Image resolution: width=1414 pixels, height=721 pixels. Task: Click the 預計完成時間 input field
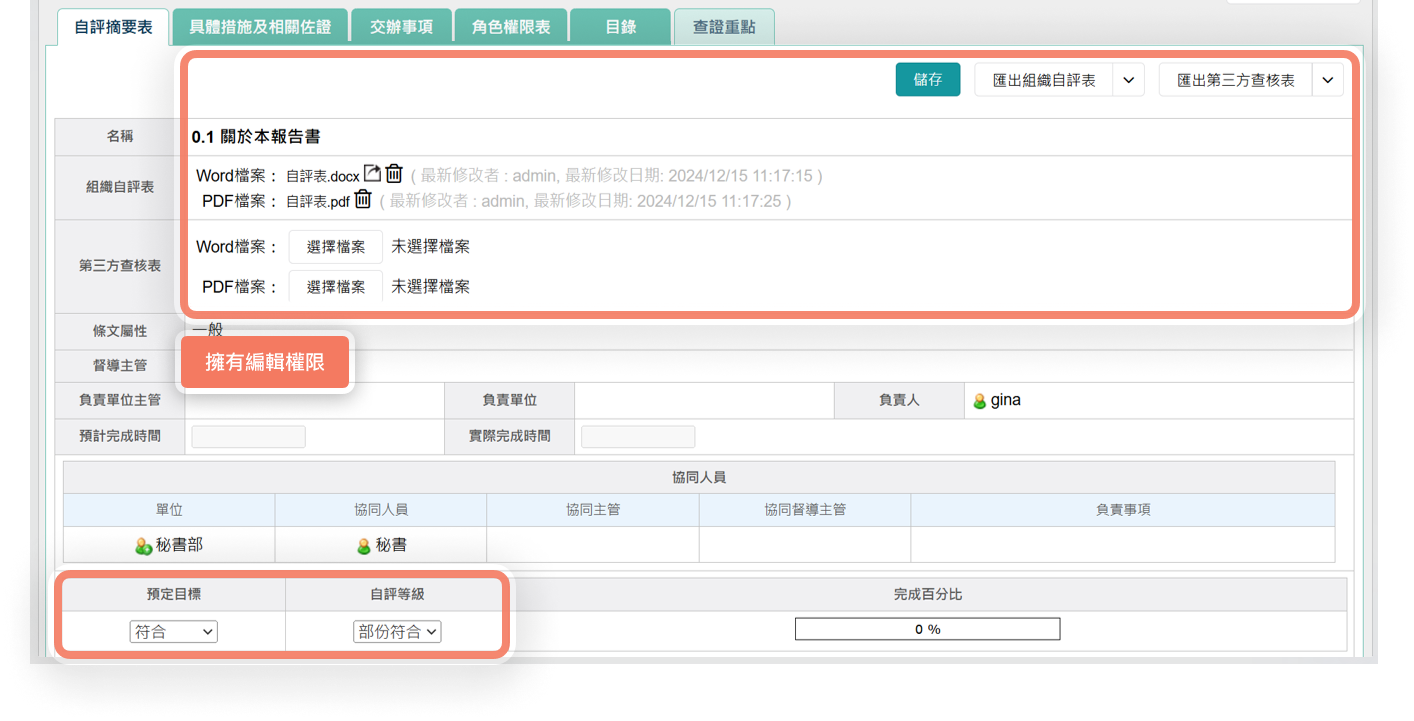point(248,436)
